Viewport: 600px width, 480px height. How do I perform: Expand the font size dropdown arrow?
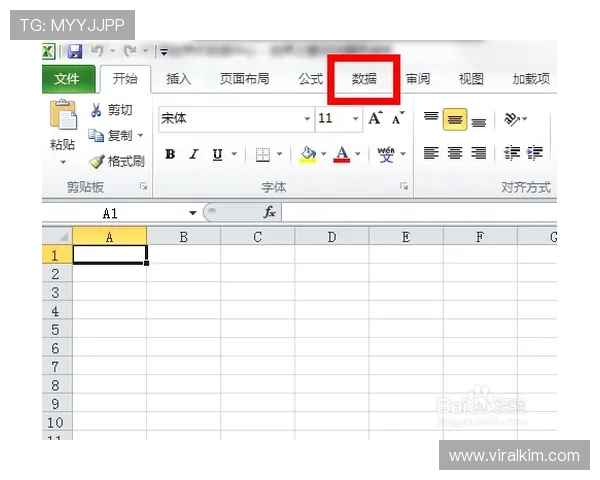pos(355,119)
